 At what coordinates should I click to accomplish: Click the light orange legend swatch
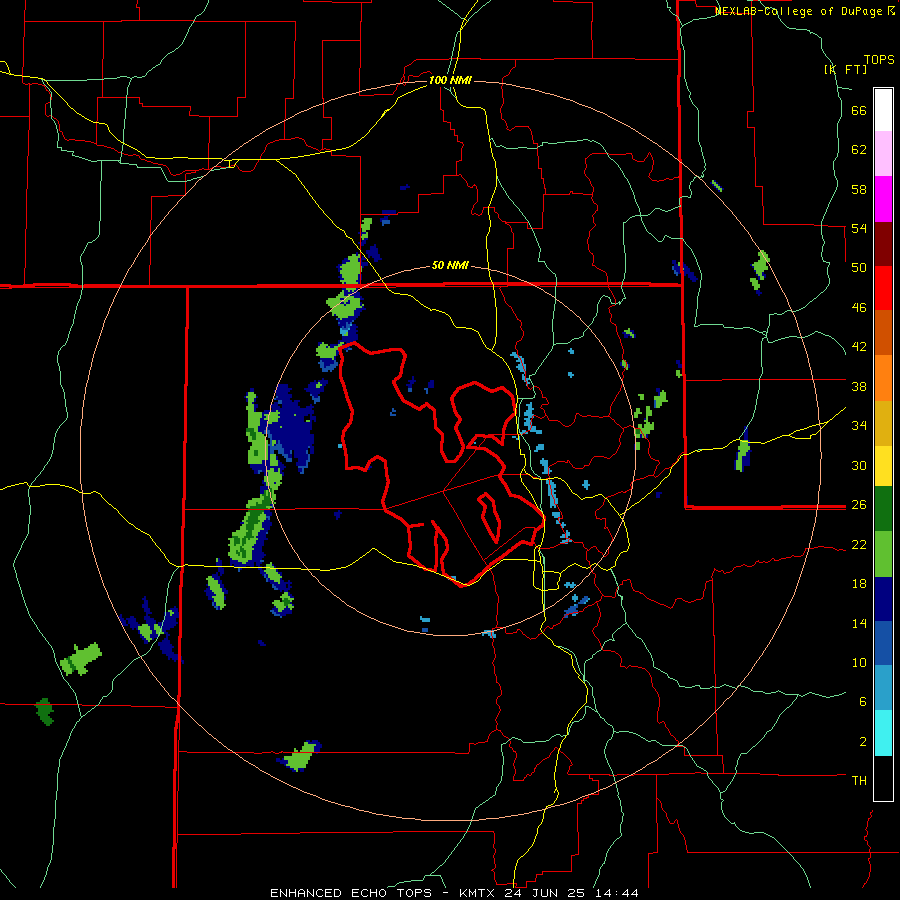tap(883, 378)
